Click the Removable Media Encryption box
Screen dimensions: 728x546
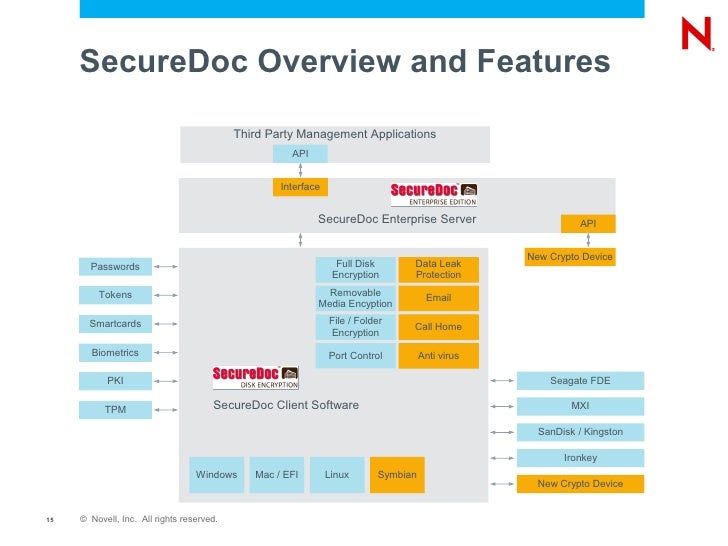[356, 298]
